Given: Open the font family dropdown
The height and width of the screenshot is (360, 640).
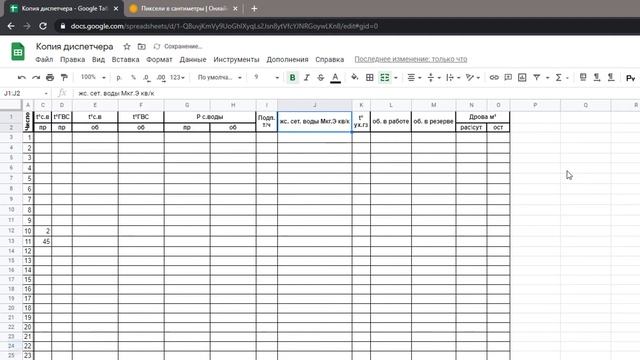Looking at the screenshot, I should pos(220,78).
